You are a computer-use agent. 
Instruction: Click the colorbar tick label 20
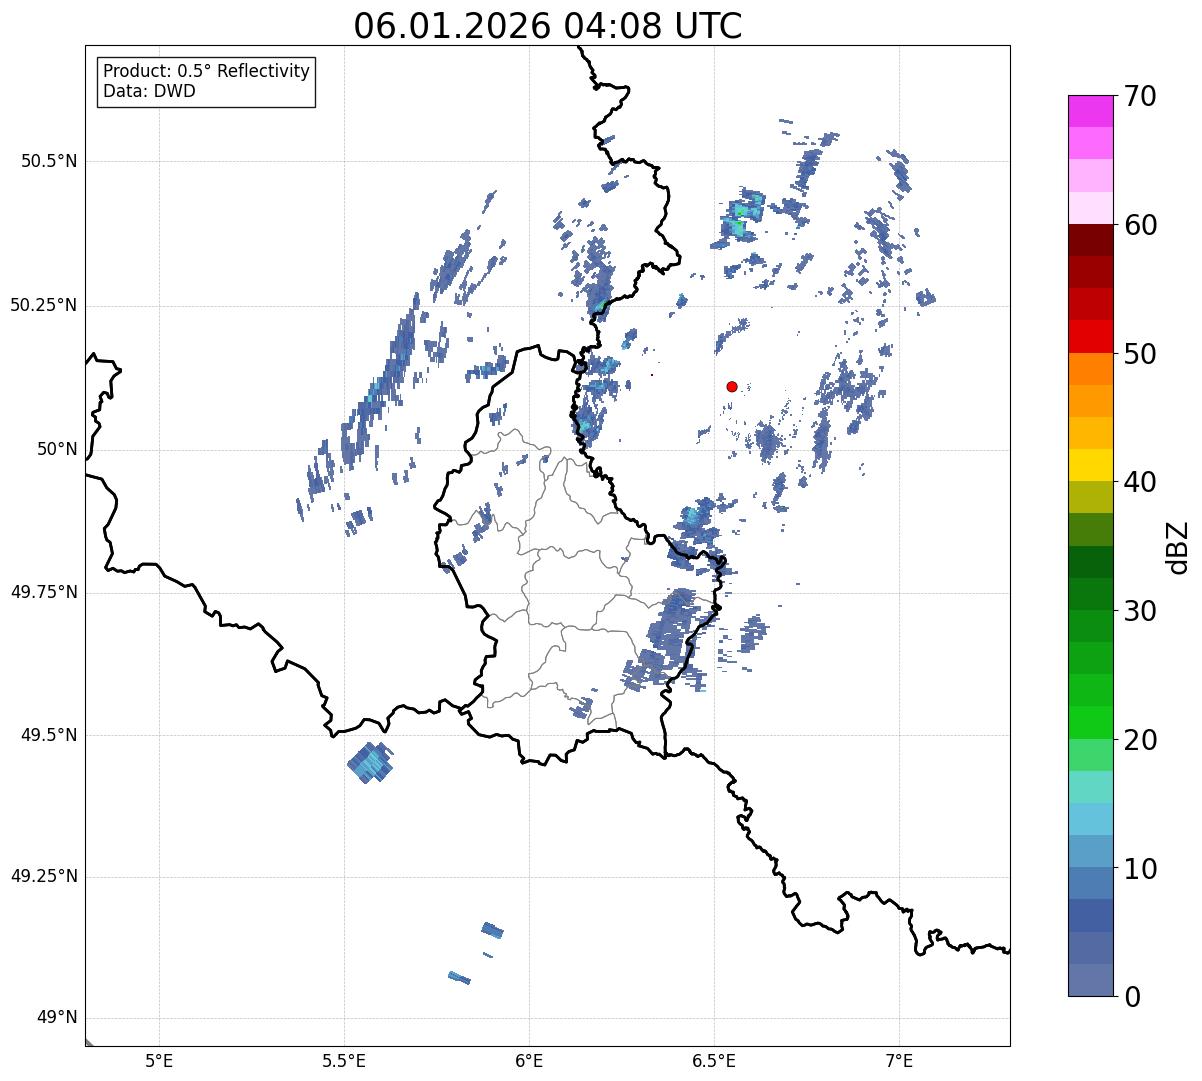[1141, 740]
